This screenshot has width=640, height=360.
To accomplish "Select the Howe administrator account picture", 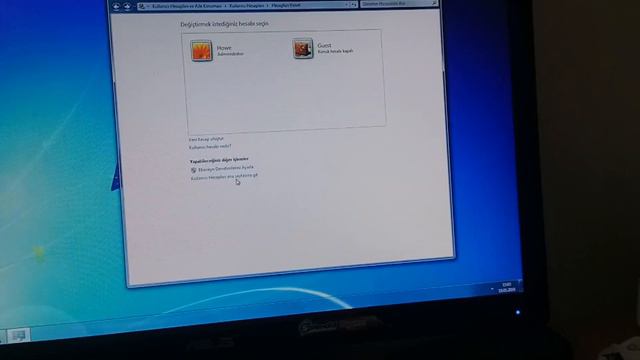I will point(201,51).
